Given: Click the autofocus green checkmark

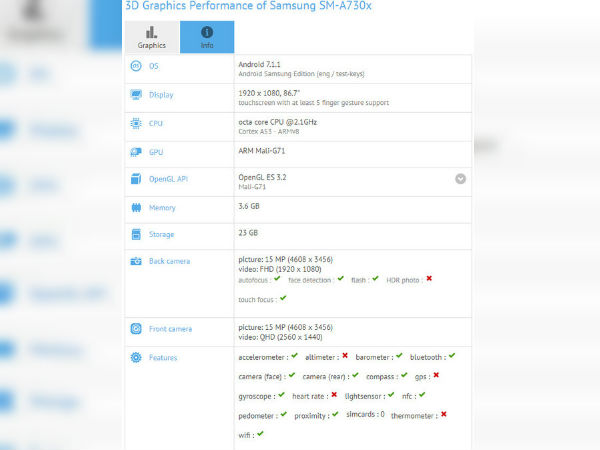Looking at the screenshot, I should 279,279.
